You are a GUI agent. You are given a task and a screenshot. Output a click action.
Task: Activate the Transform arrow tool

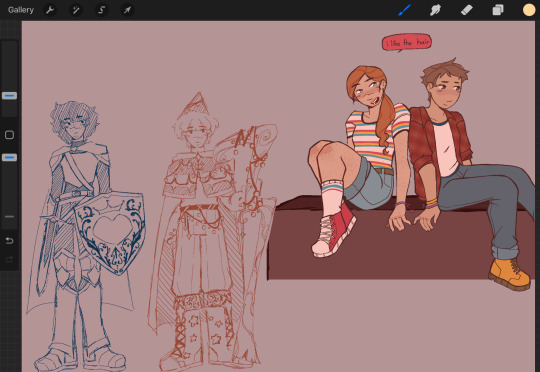pyautogui.click(x=127, y=10)
